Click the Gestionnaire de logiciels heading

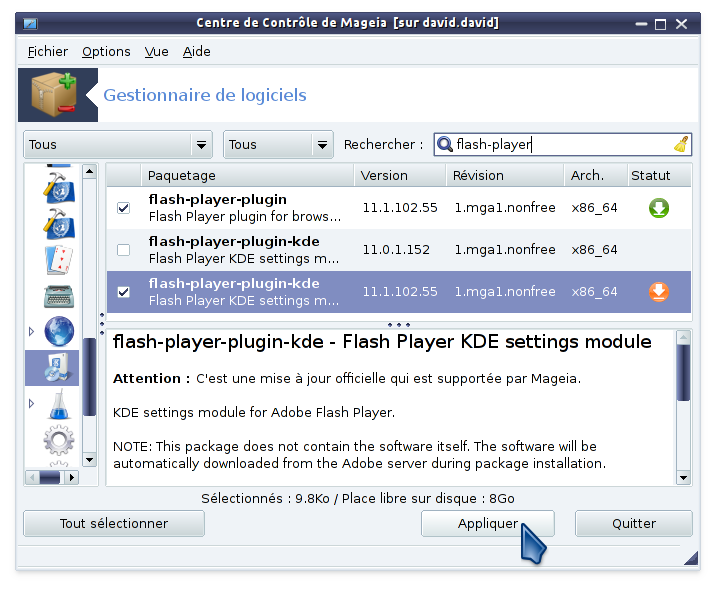pyautogui.click(x=205, y=95)
